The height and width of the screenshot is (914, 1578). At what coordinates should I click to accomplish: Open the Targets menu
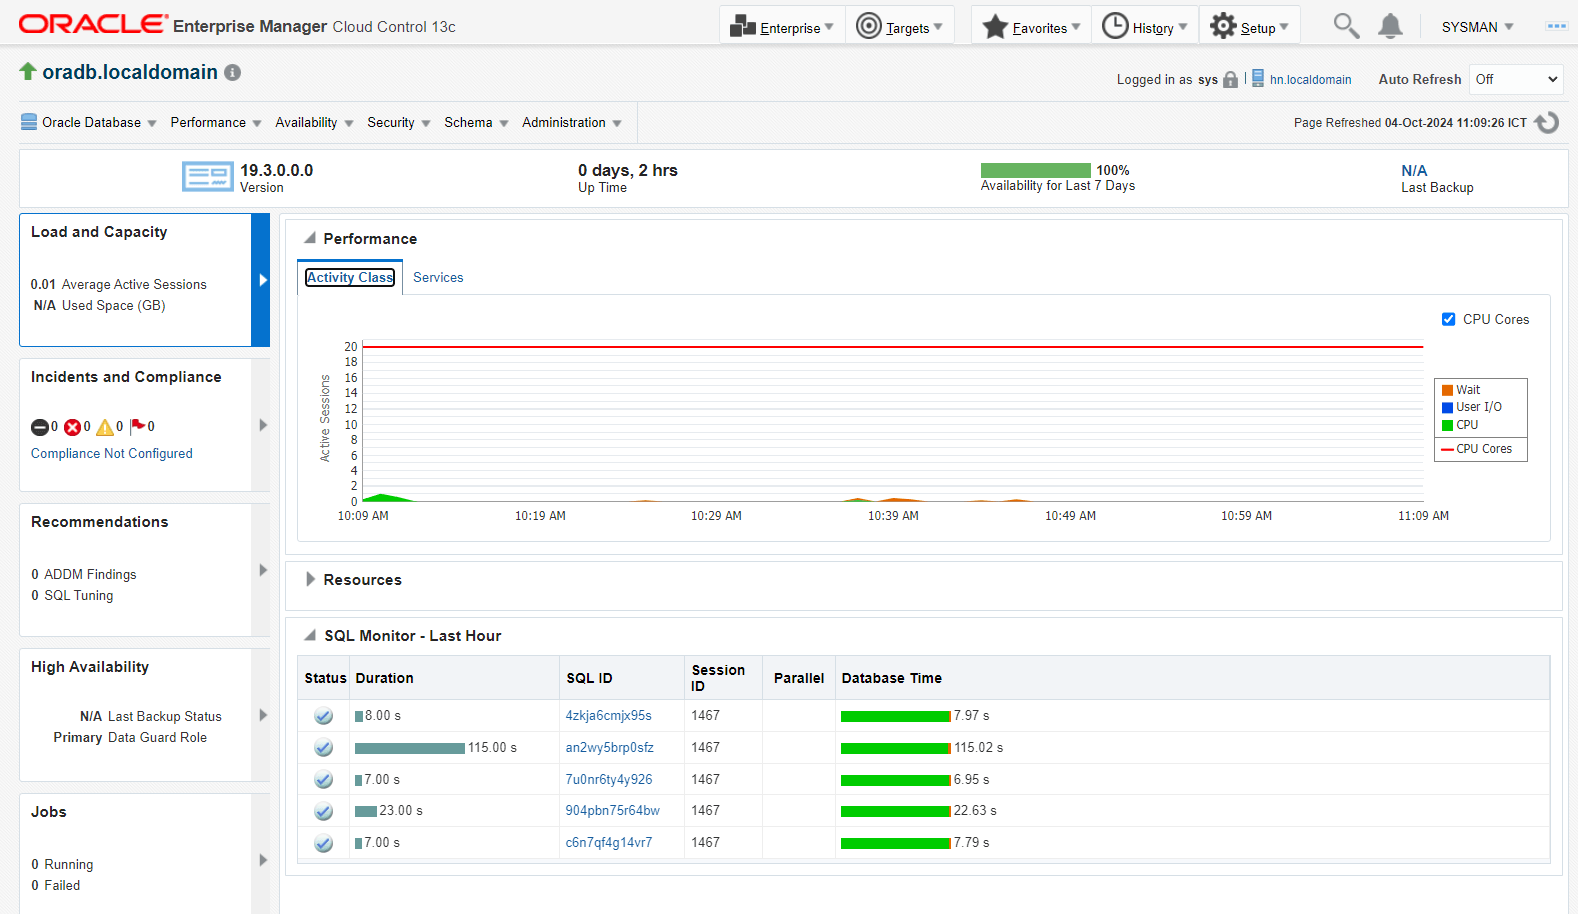click(900, 27)
